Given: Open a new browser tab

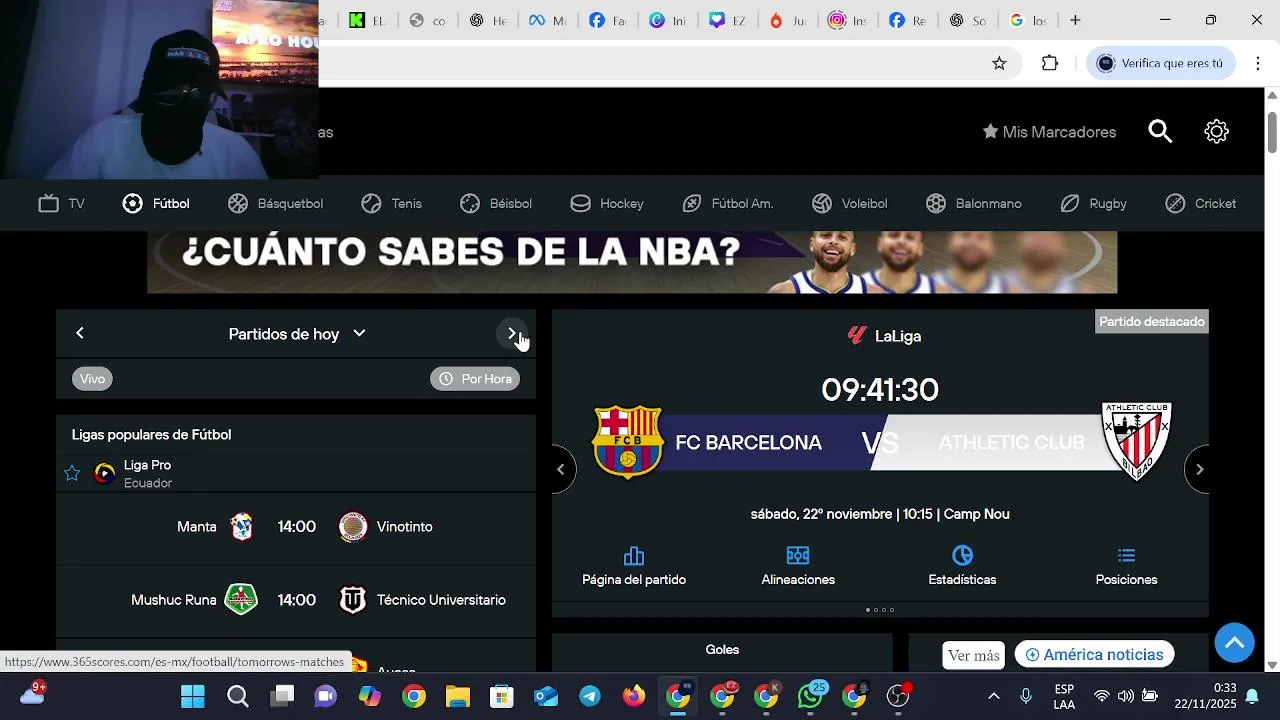Looking at the screenshot, I should pyautogui.click(x=1075, y=20).
